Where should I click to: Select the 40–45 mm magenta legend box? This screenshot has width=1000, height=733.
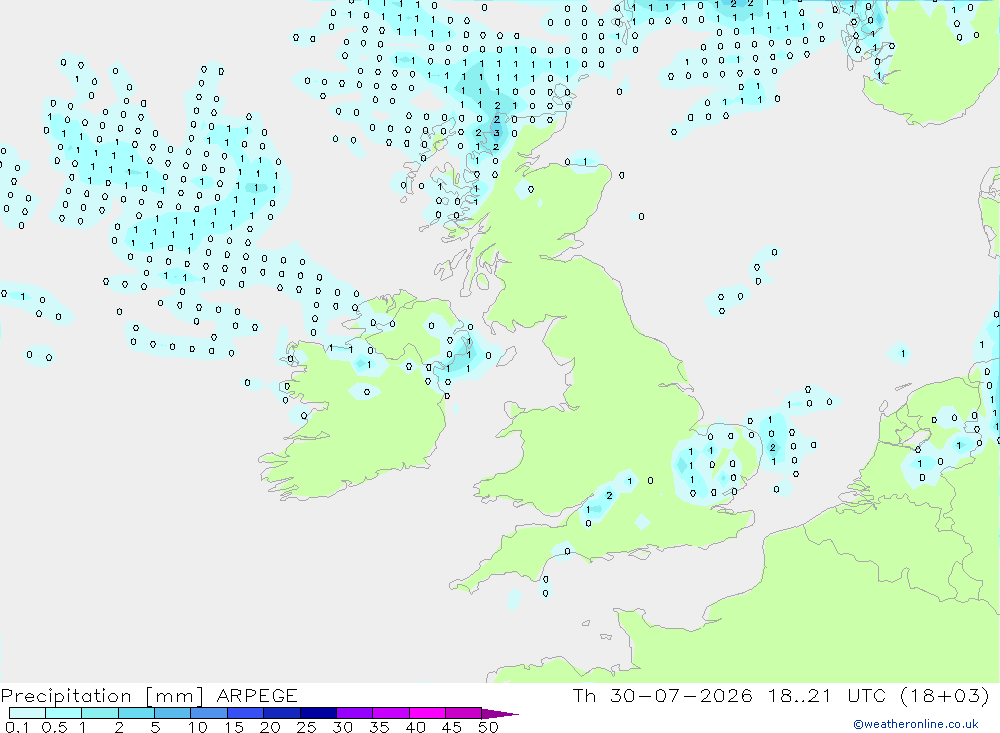(x=427, y=713)
